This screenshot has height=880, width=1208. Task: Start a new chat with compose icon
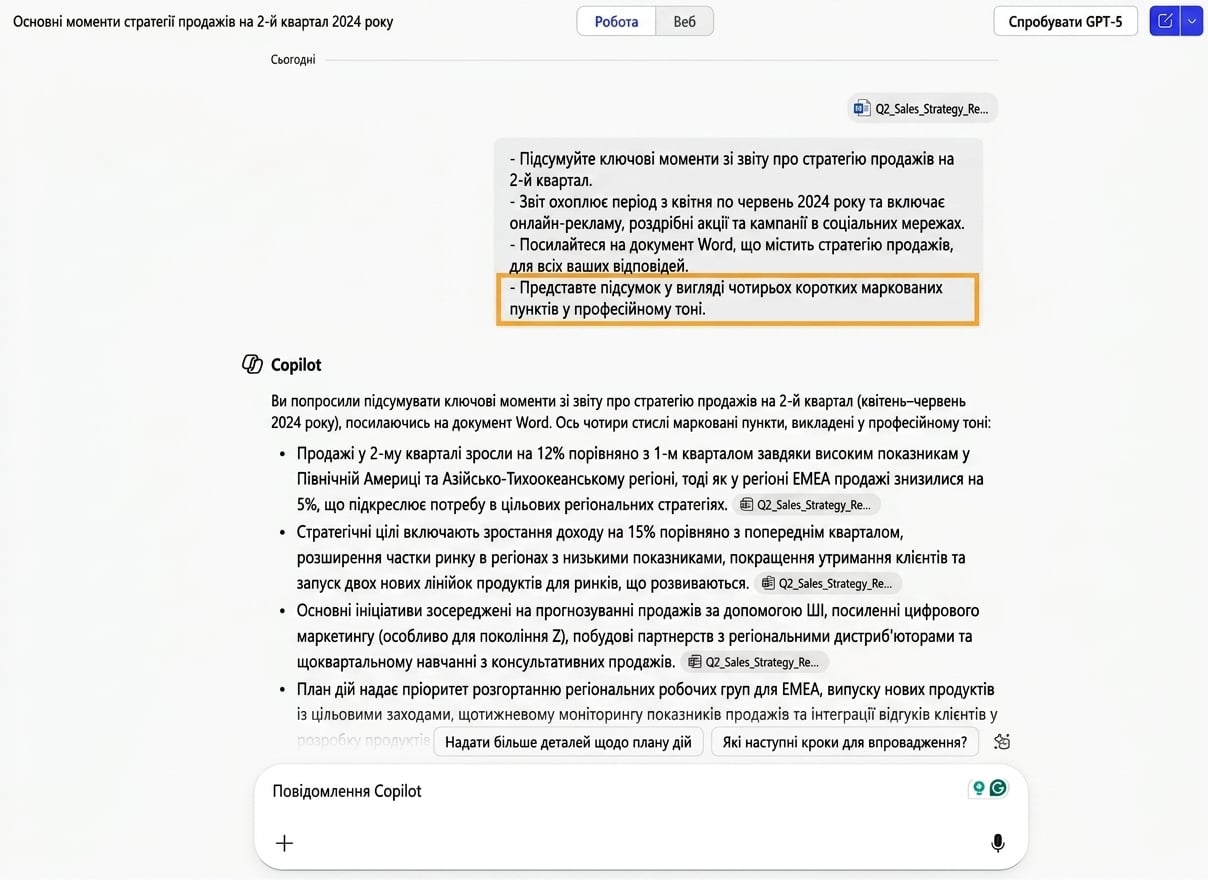point(1165,21)
